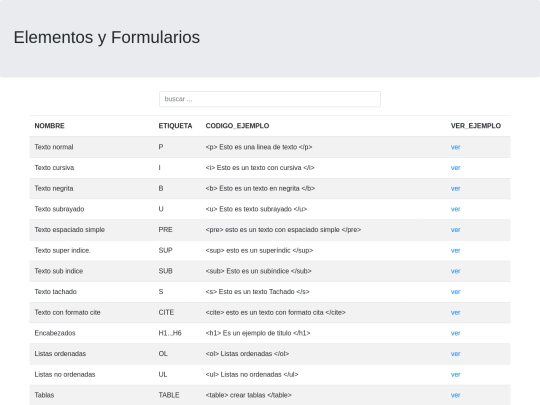Open the ver link for Texto cursiva
This screenshot has width=540, height=405.
[455, 168]
